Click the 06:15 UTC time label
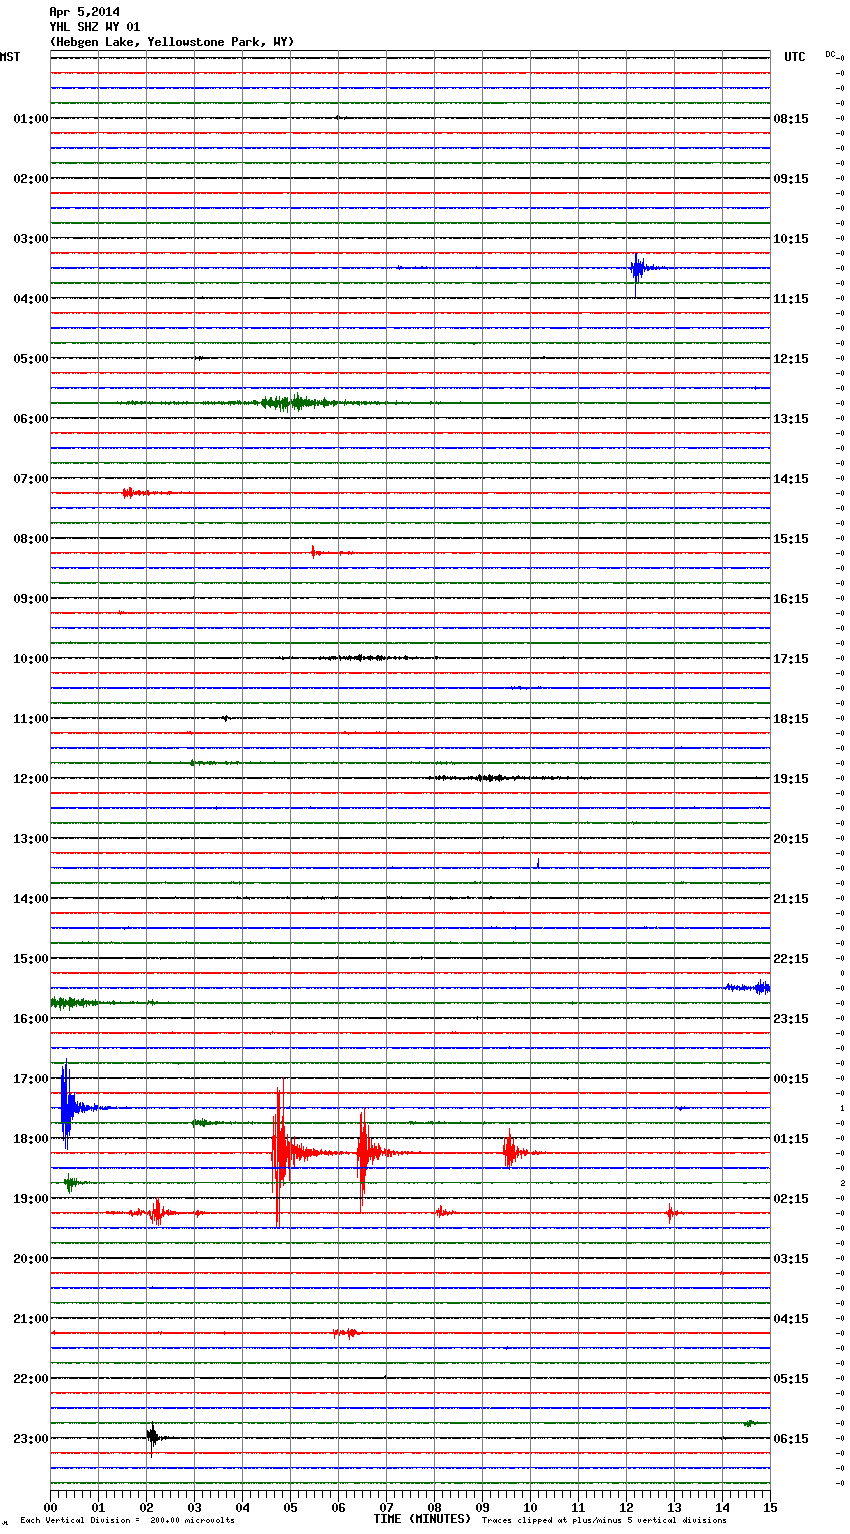Image resolution: width=850 pixels, height=1534 pixels. 791,1439
